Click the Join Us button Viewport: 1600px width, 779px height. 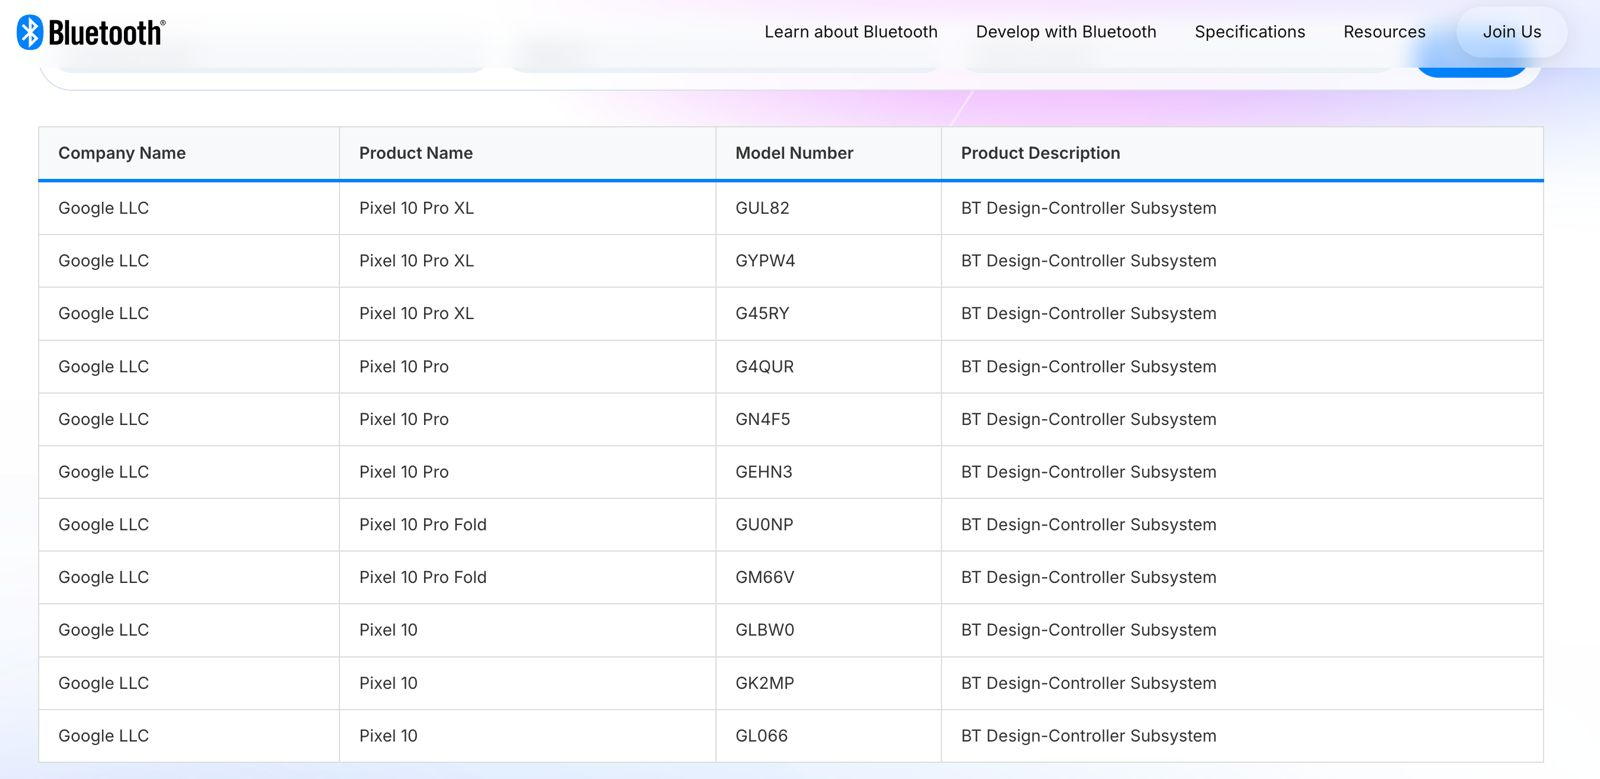click(1512, 32)
